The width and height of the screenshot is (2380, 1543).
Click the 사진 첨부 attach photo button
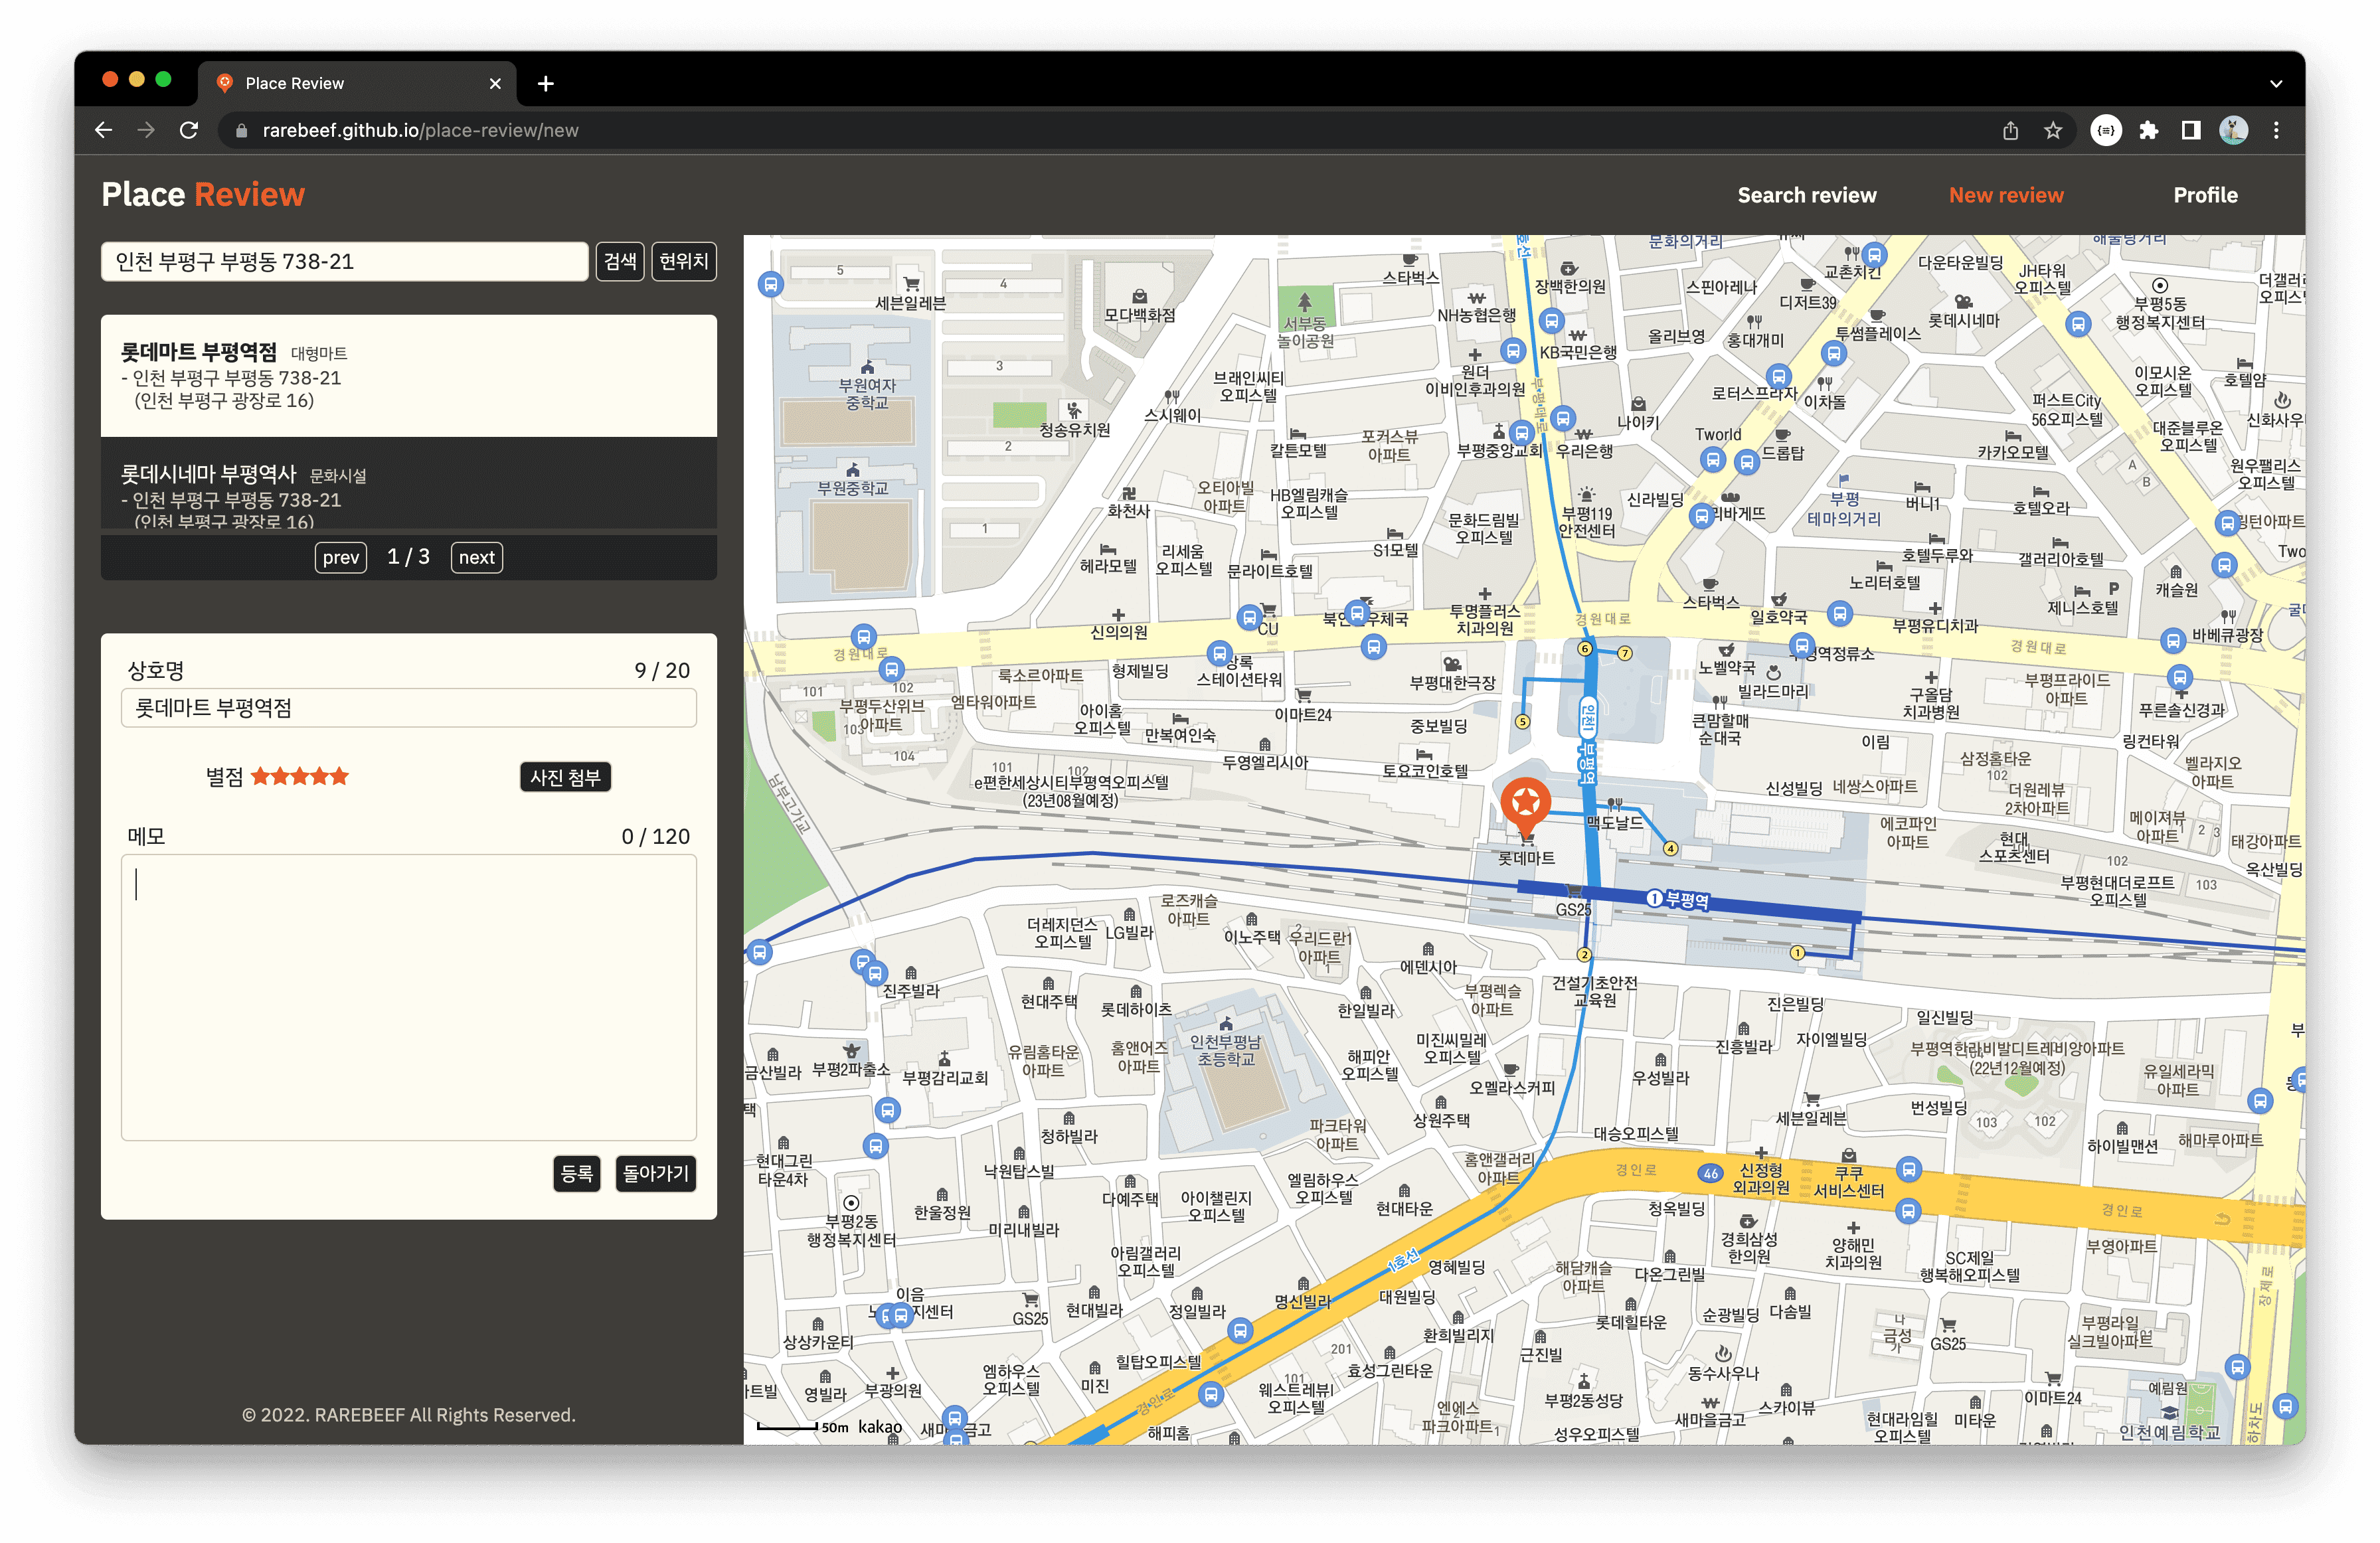tap(565, 777)
